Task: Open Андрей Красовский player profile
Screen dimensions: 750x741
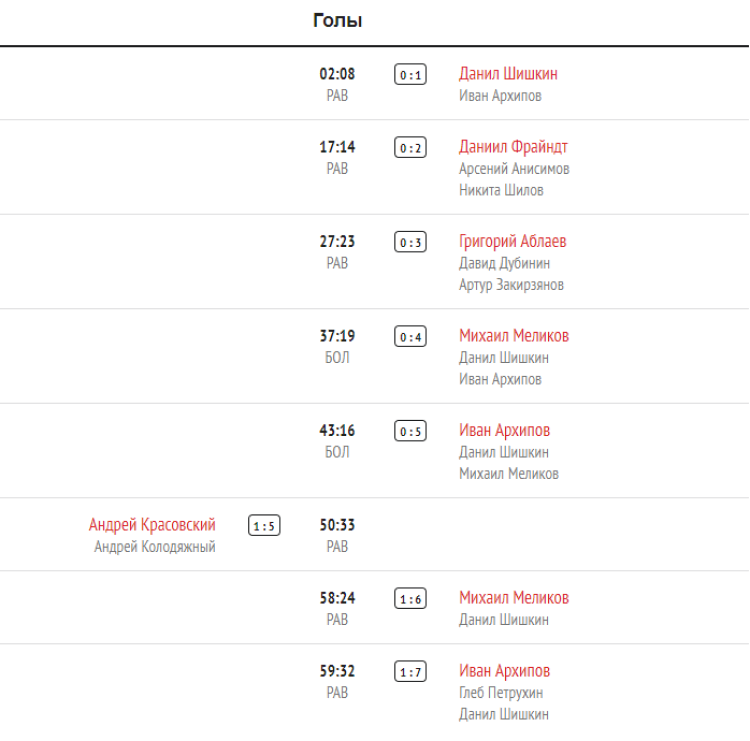Action: coord(152,525)
